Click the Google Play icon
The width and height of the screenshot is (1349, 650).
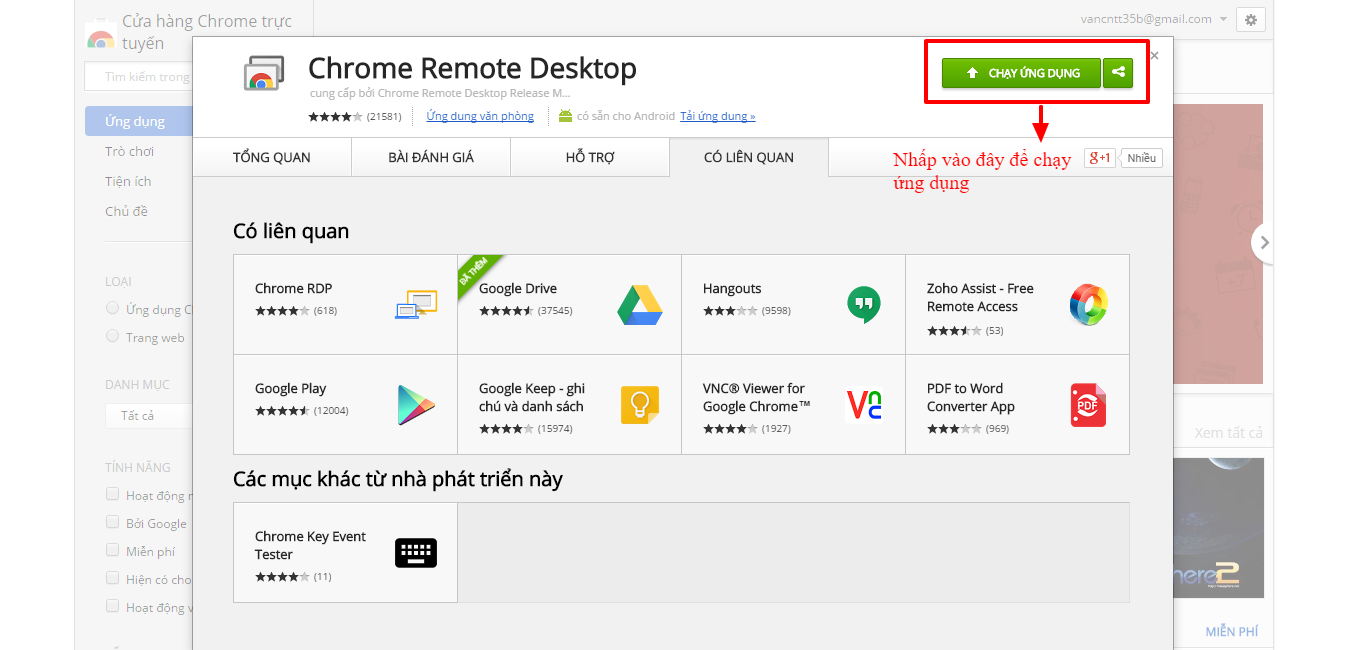(416, 405)
